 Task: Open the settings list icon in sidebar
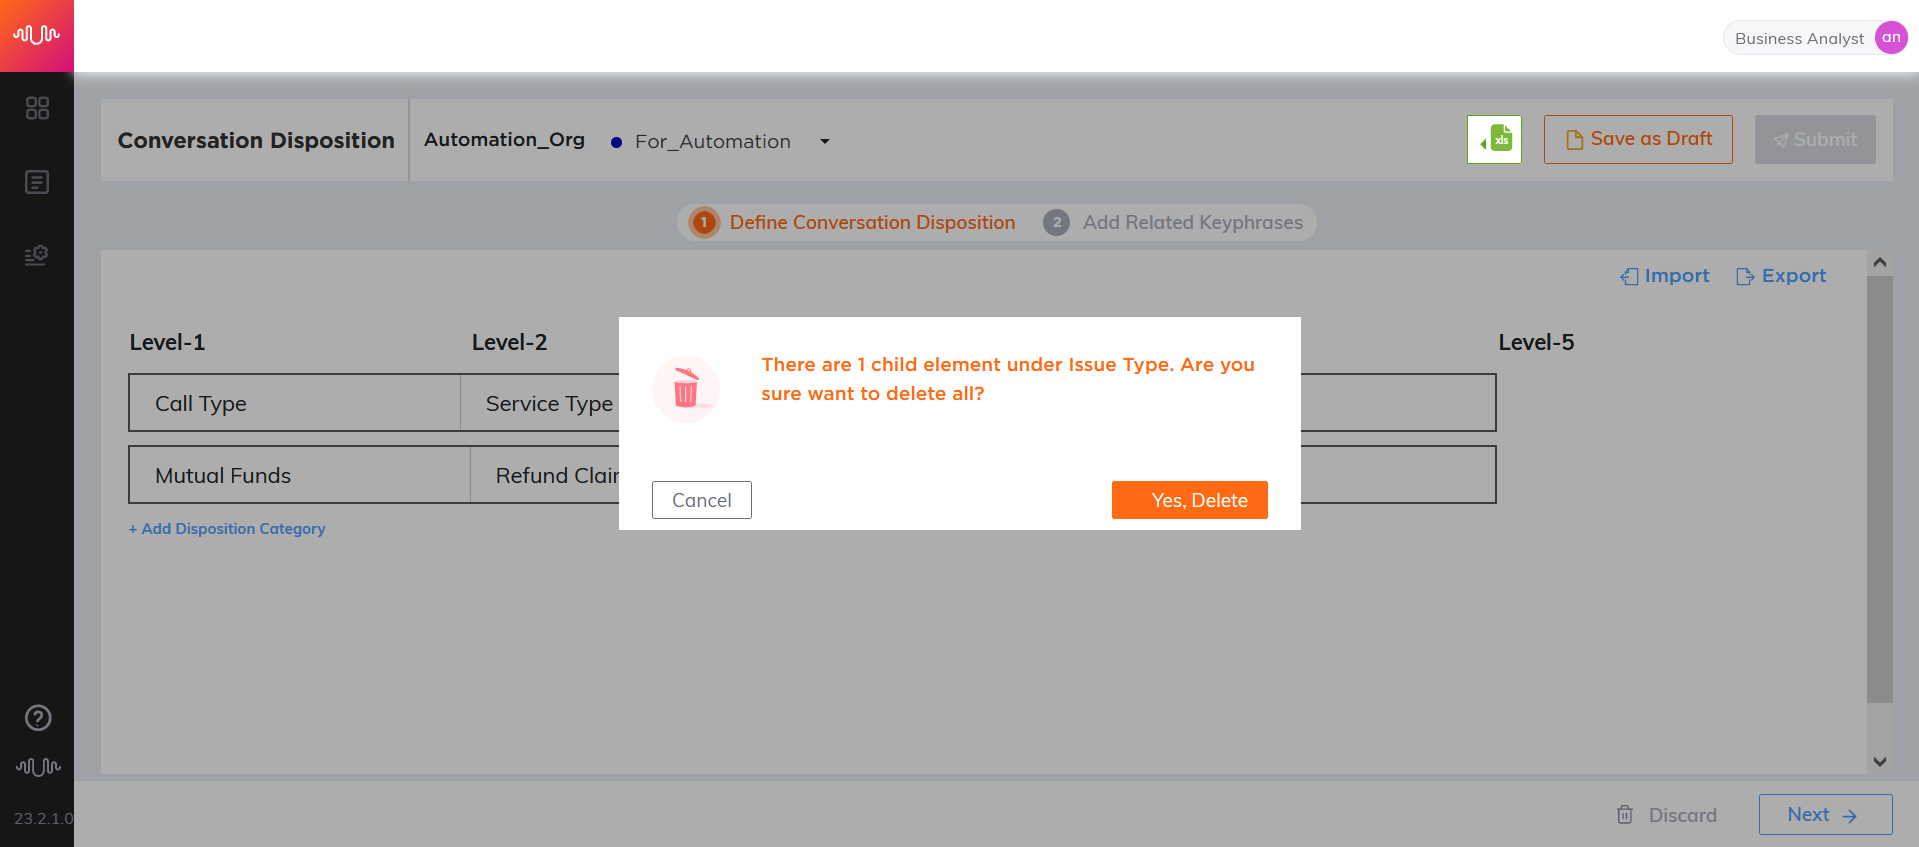[x=37, y=255]
